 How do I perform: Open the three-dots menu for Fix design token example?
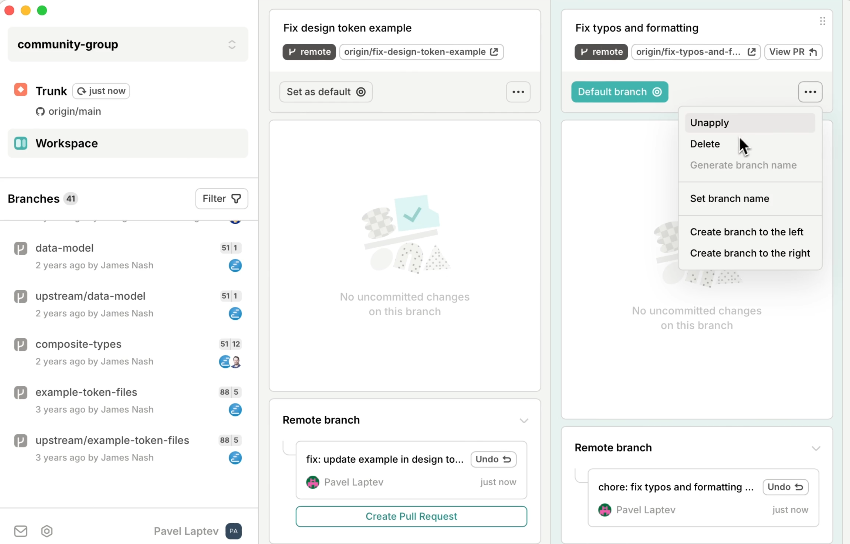pos(518,92)
